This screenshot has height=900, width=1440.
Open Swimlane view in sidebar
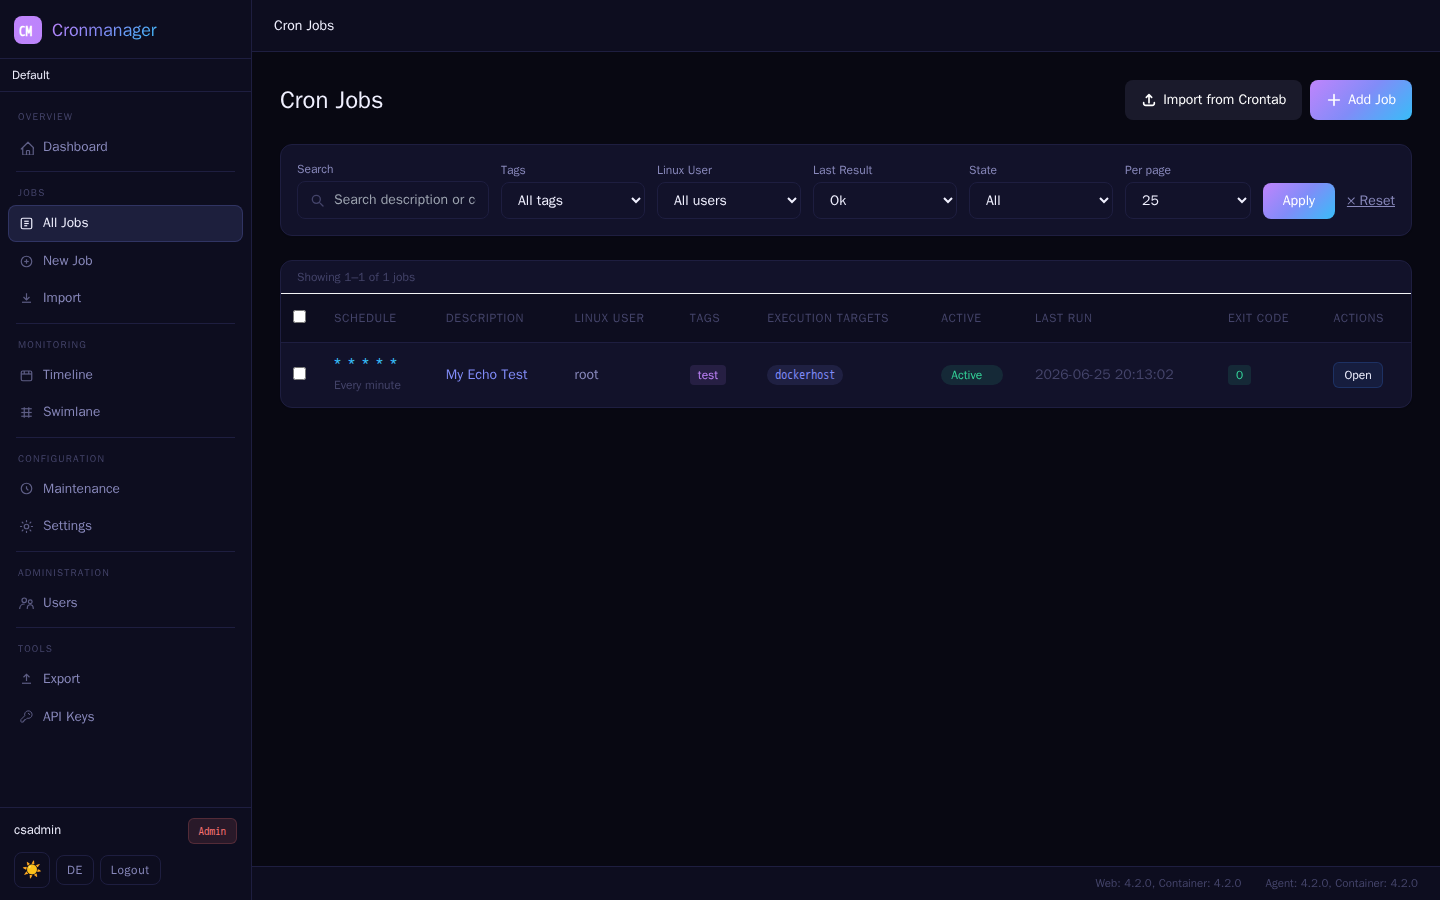pos(125,412)
